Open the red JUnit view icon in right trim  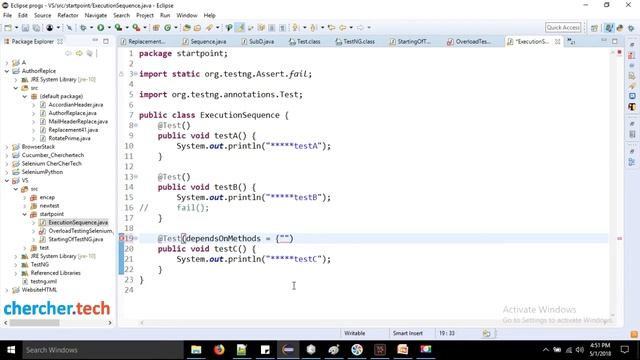click(x=632, y=55)
